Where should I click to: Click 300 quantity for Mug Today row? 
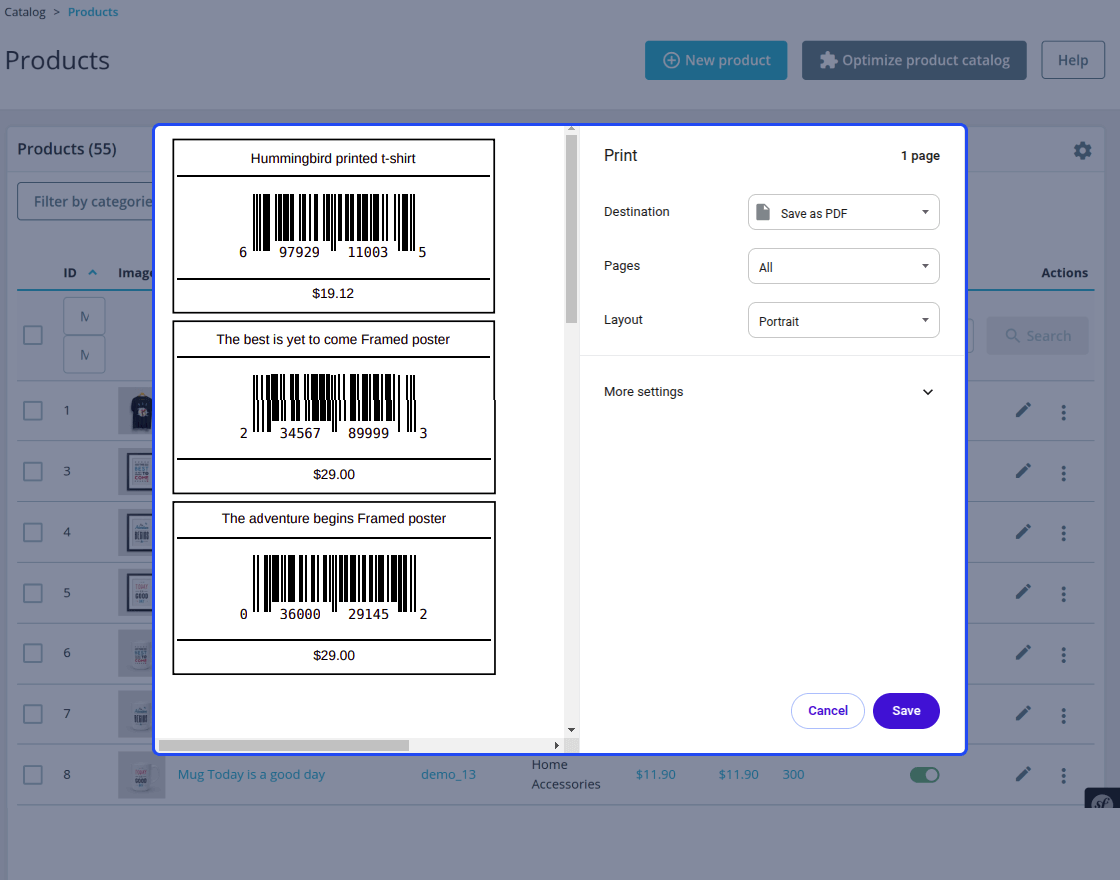pos(793,774)
